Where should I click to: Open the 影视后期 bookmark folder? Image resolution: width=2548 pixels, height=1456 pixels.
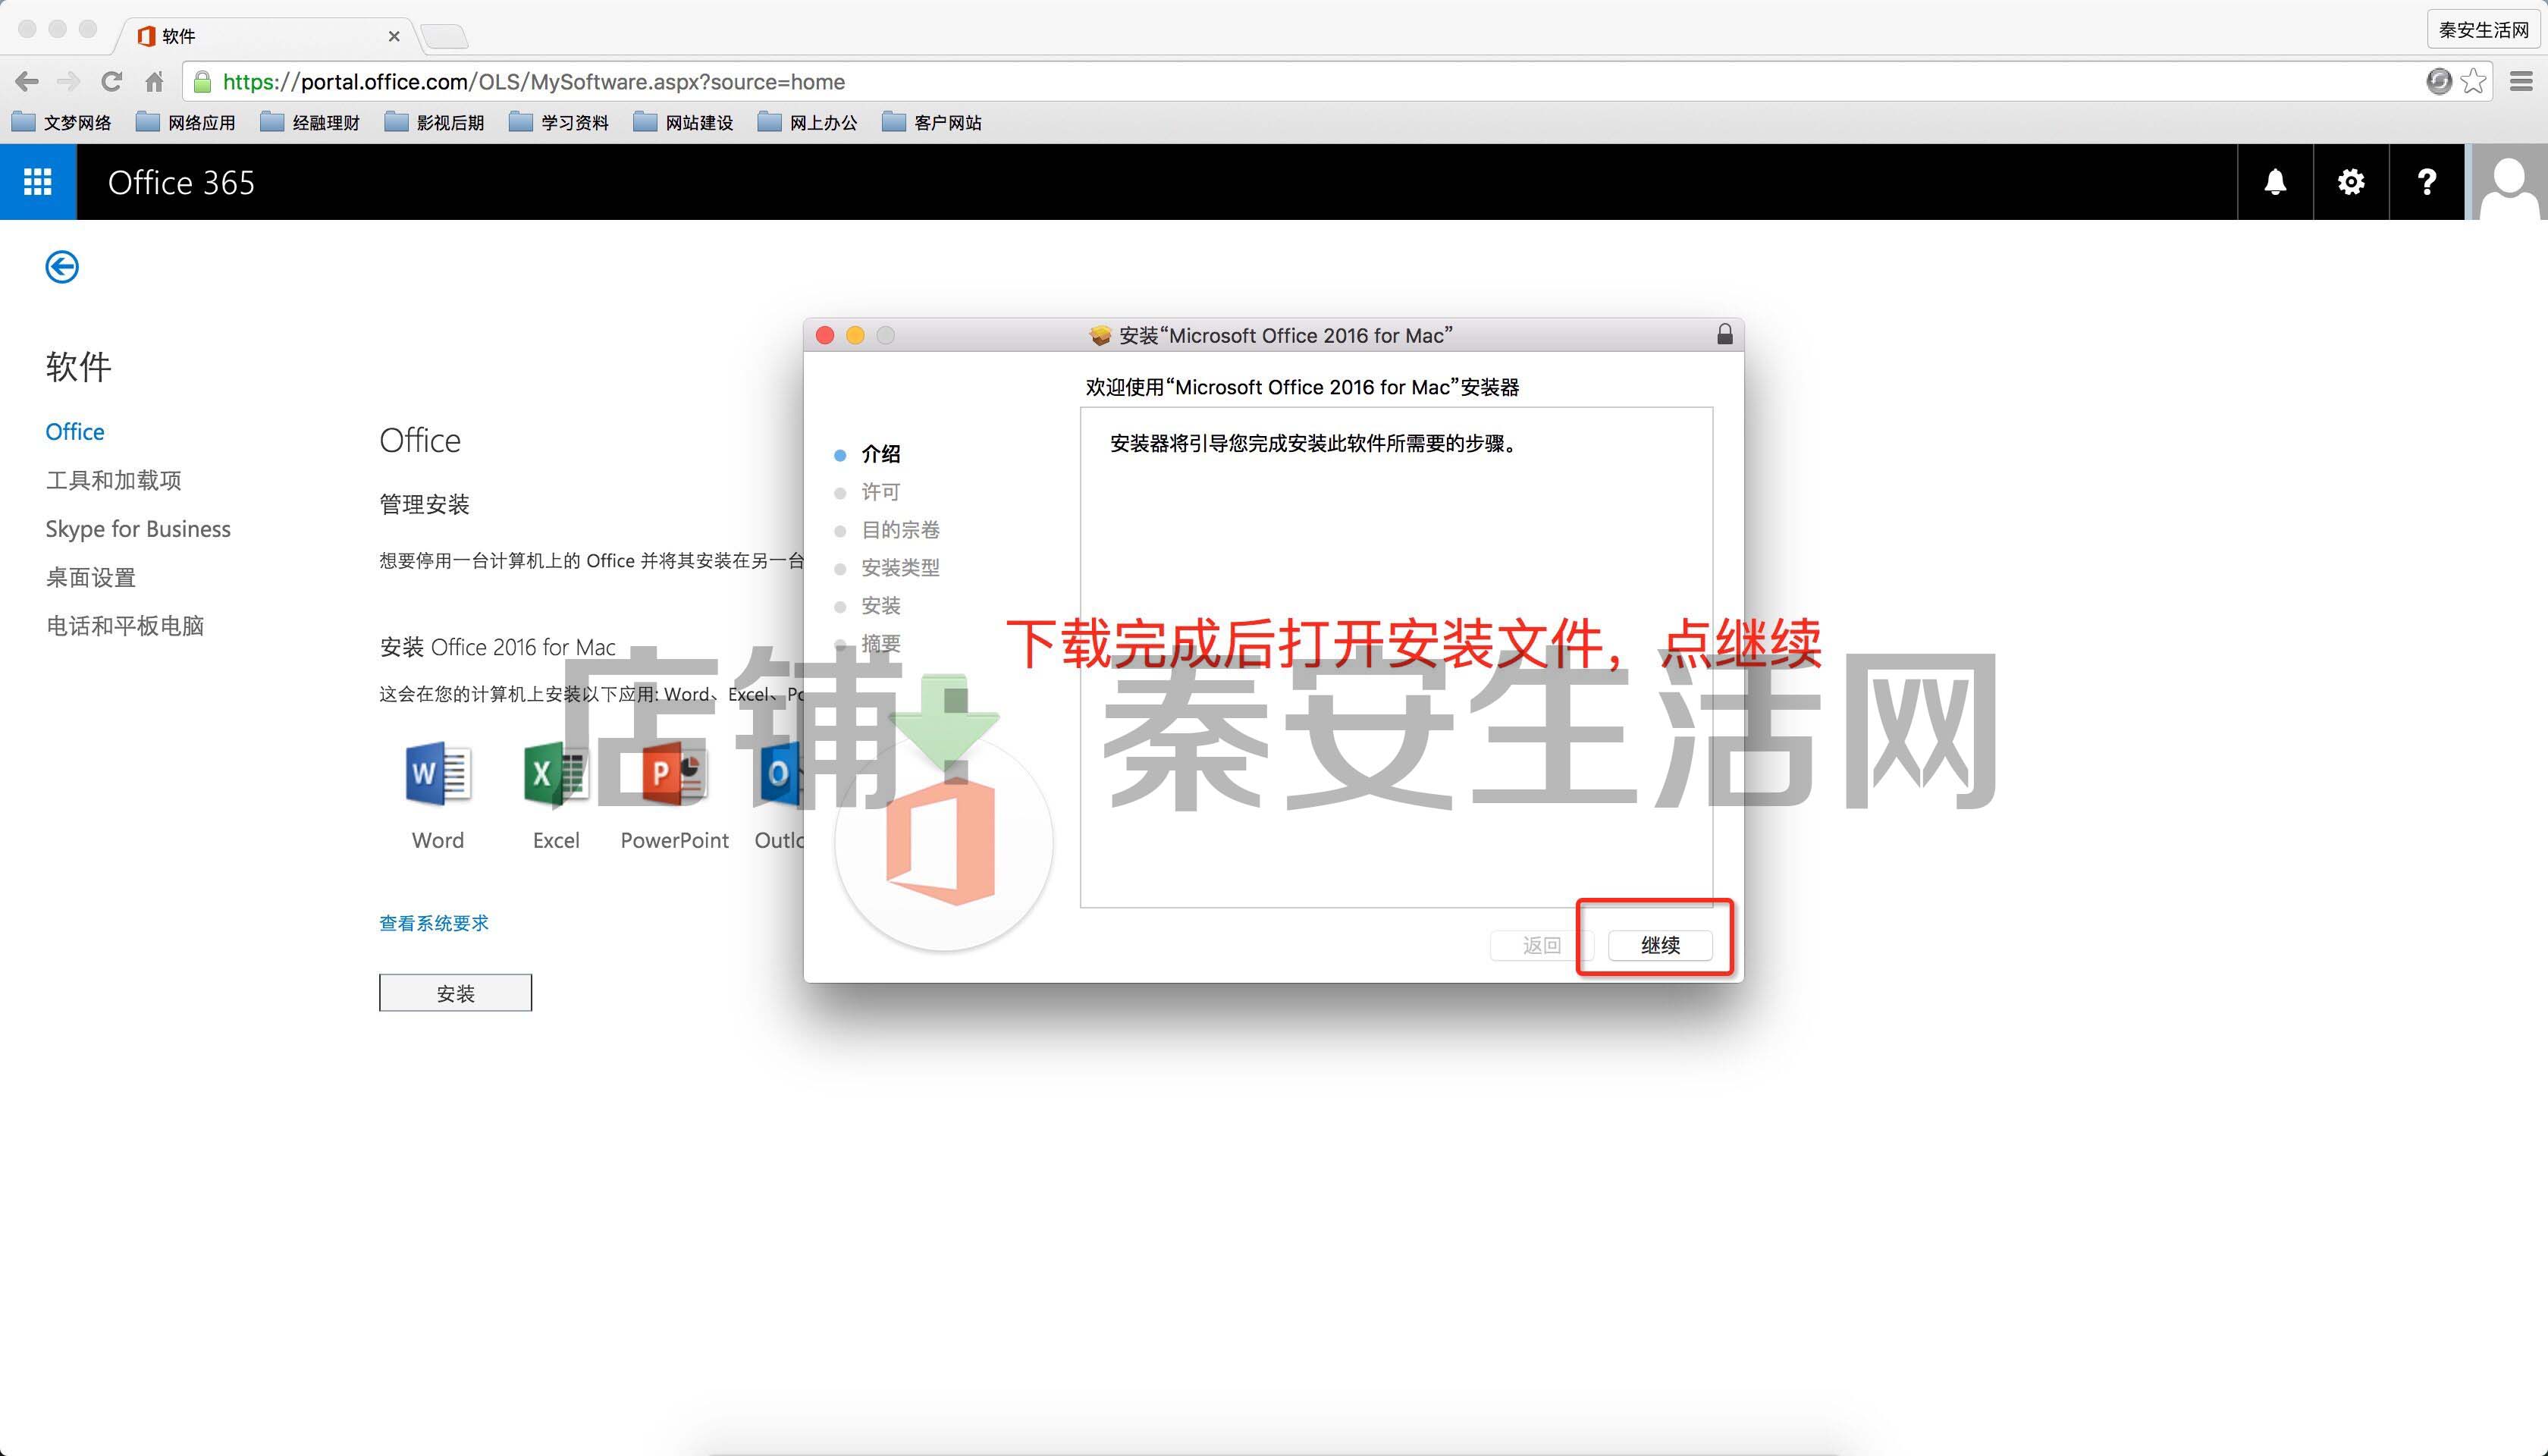point(435,122)
